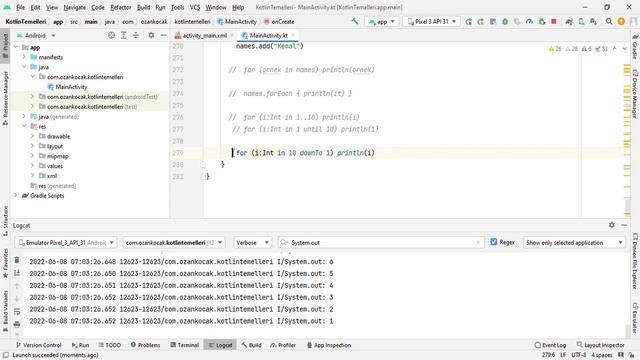Open the File menu
Screen dimensions: 640x360
pyautogui.click(x=20, y=7)
